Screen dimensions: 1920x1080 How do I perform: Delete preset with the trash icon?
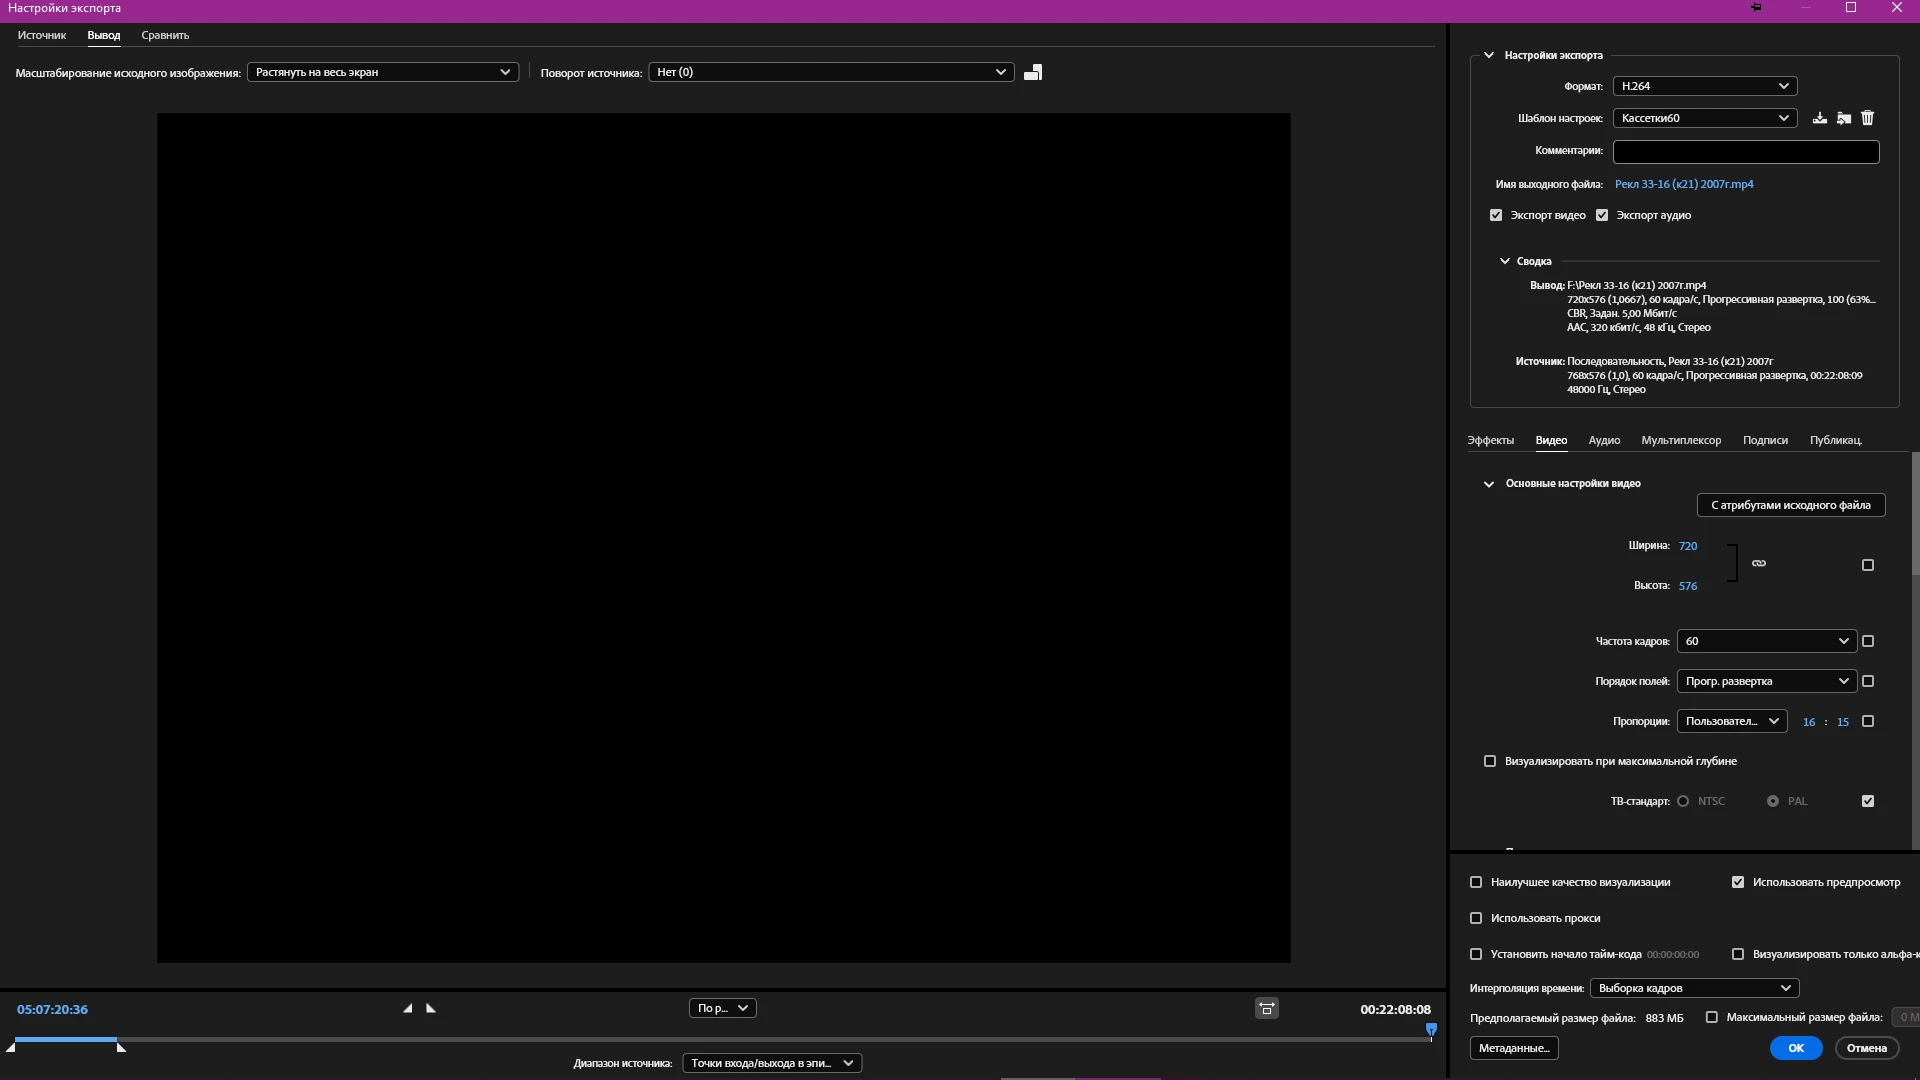pos(1867,118)
